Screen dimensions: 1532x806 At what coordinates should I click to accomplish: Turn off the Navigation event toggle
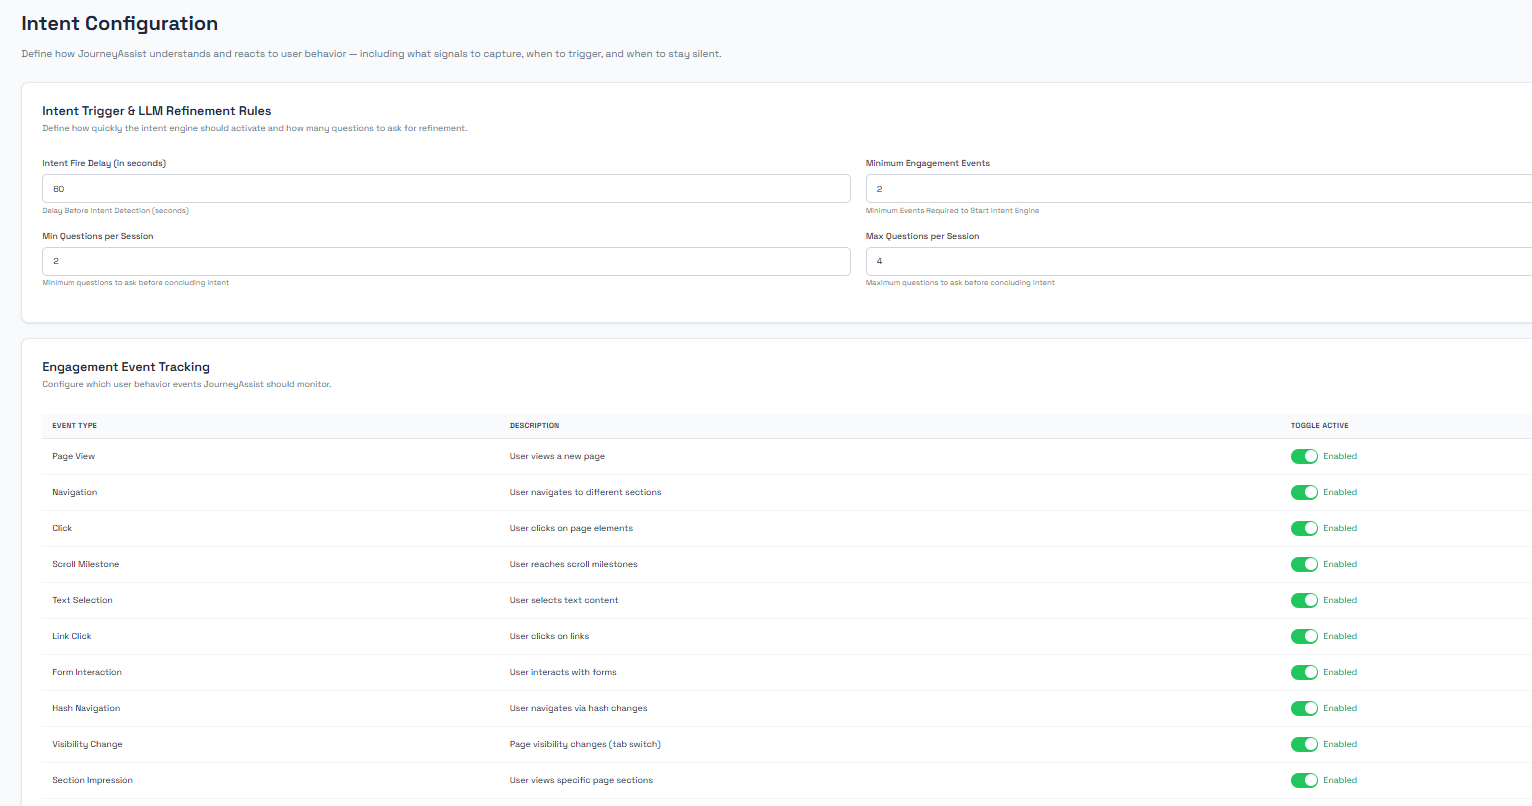pos(1304,492)
